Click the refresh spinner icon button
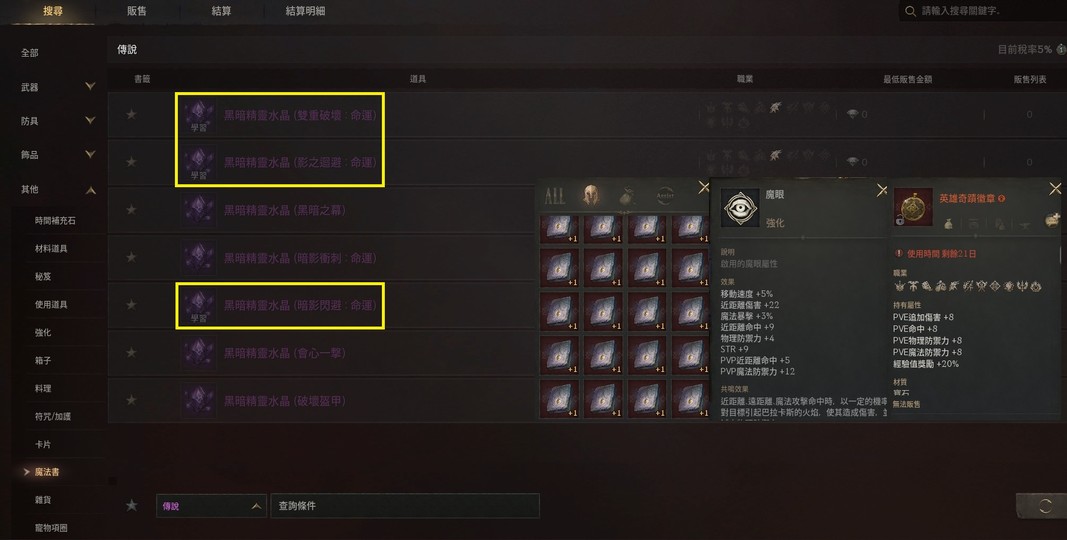The height and width of the screenshot is (540, 1067). [1045, 506]
